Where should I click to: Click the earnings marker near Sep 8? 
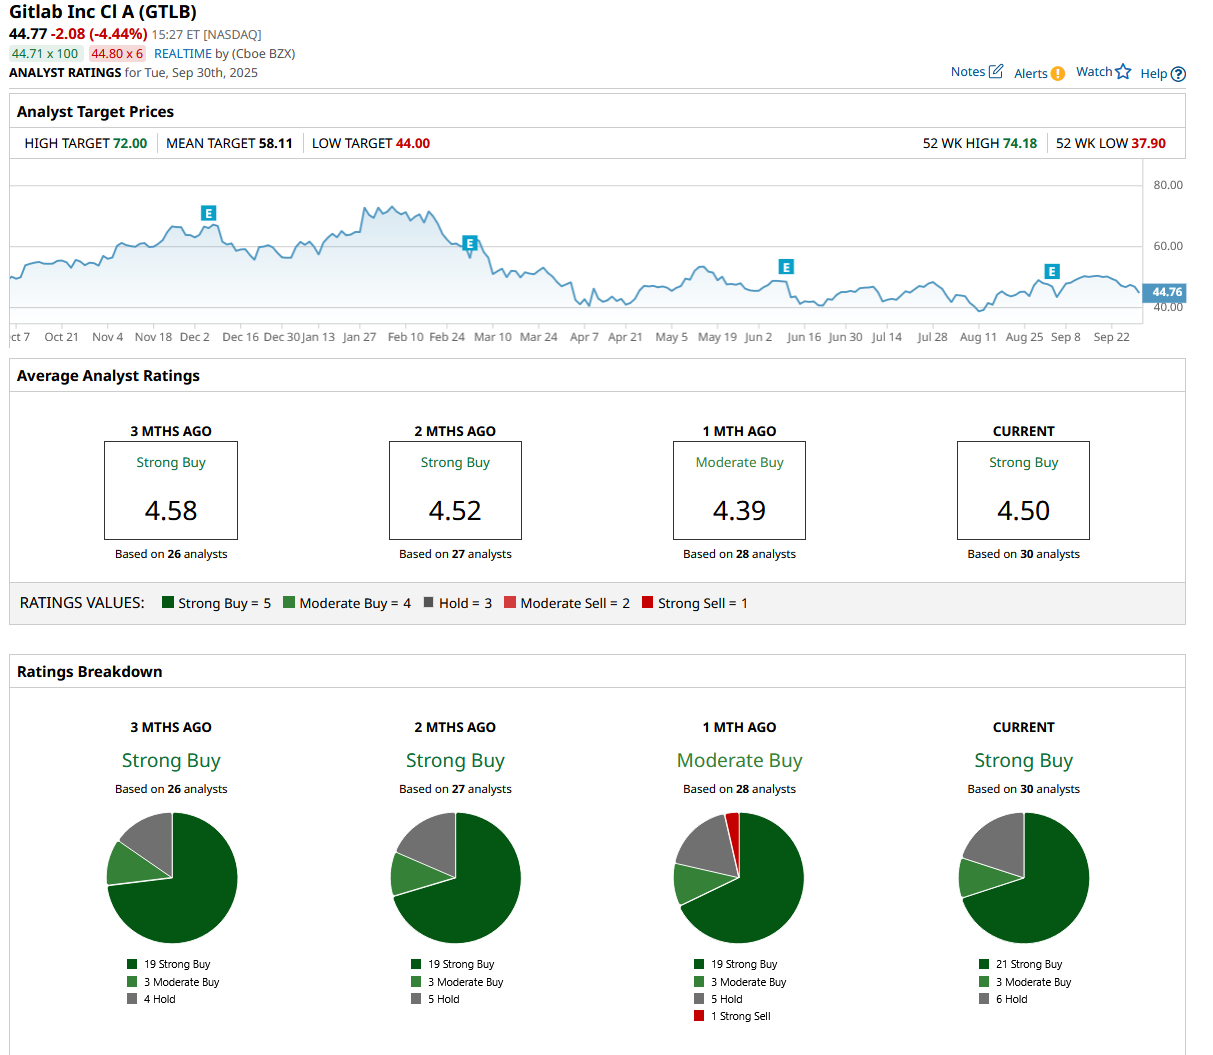[1052, 271]
